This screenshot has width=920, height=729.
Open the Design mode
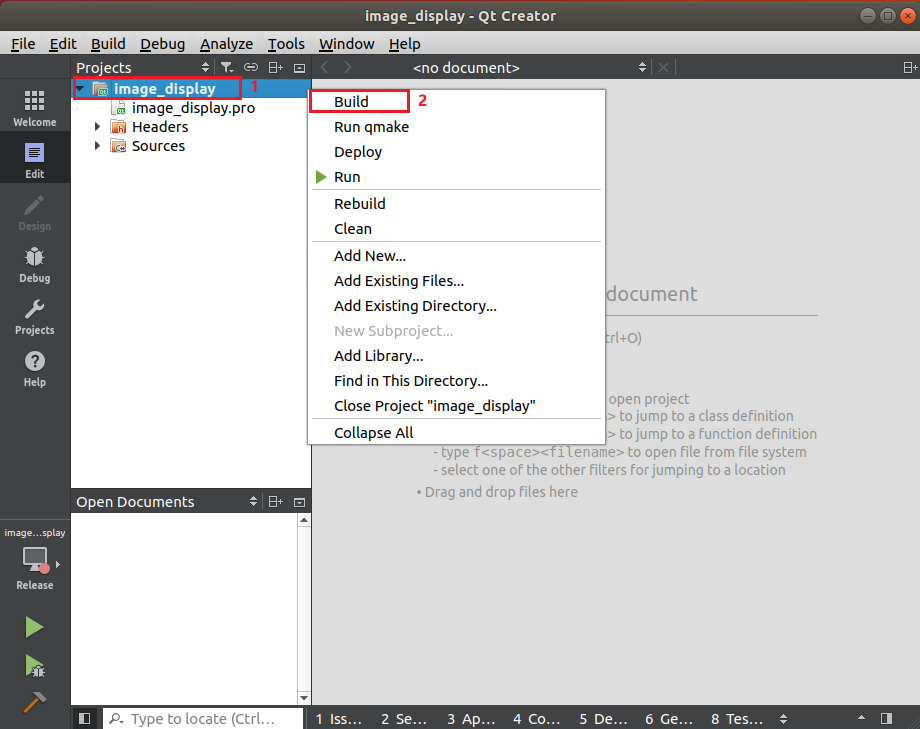(35, 212)
